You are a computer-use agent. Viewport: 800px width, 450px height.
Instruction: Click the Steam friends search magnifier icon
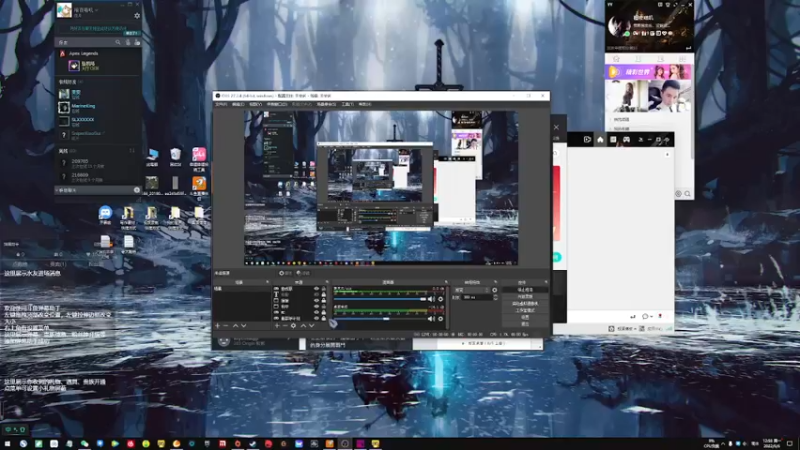pyautogui.click(x=117, y=42)
